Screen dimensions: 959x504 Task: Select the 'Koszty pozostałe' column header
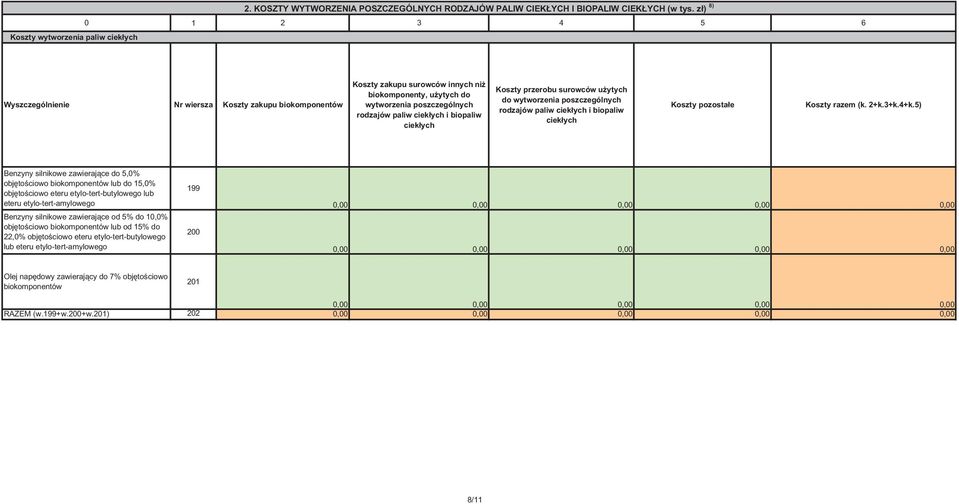point(702,105)
